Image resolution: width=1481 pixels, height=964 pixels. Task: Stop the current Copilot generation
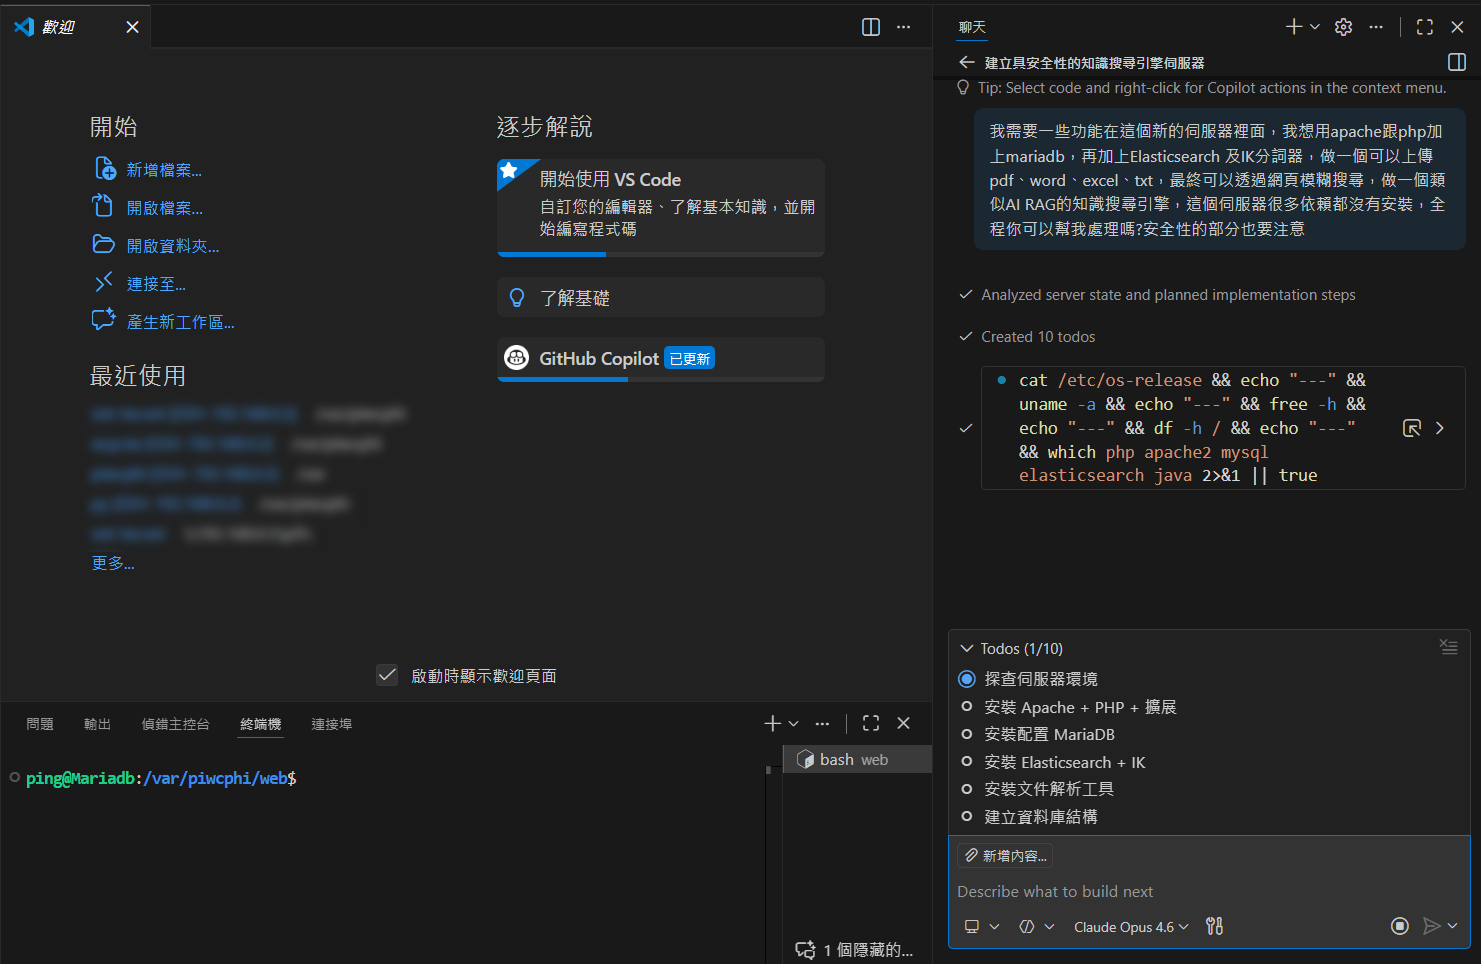(x=1399, y=926)
